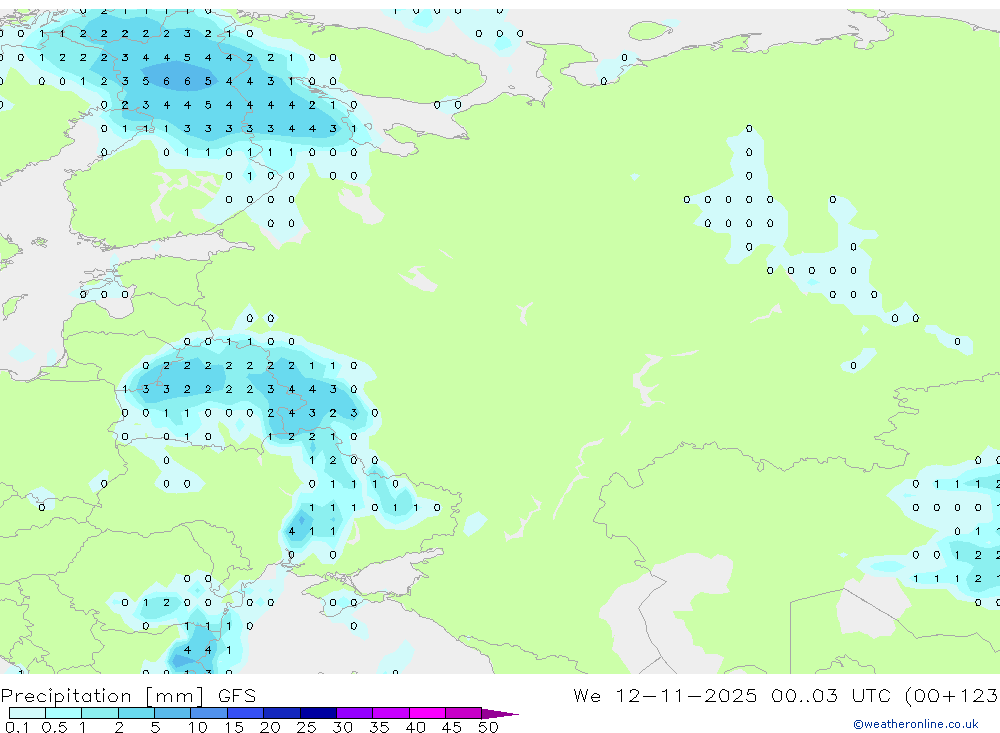This screenshot has height=733, width=1000.
Task: Pick the legend swatch between 15 and 20
Action: 246,713
